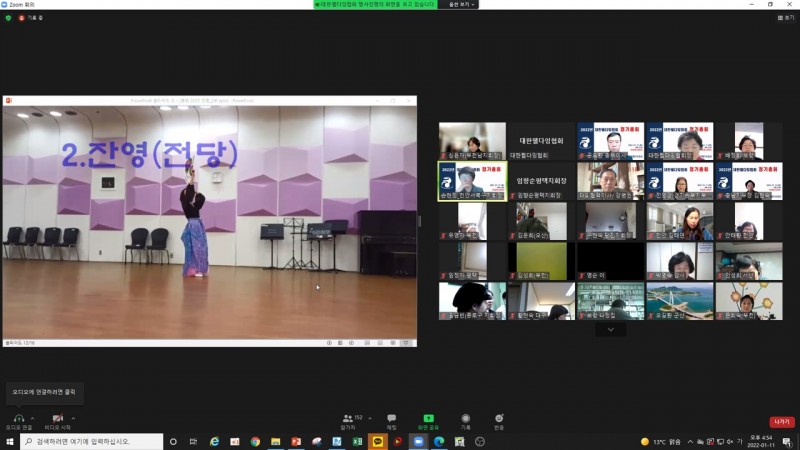
Task: Toggle start video camera button
Action: 58,418
